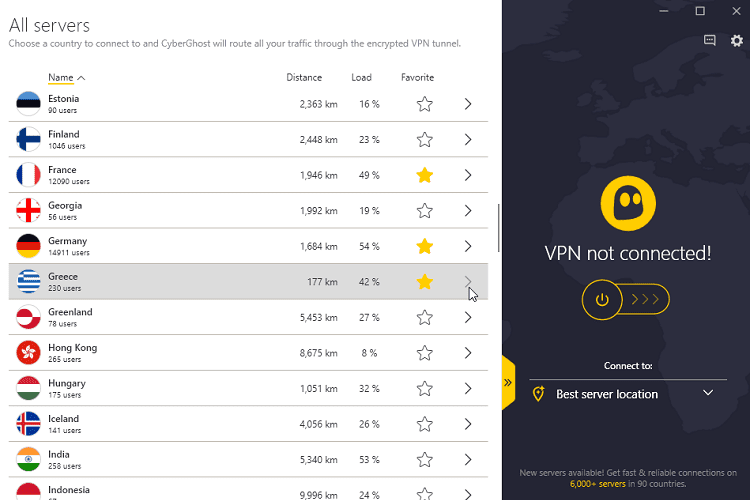
Task: Unfavorite the Germany server
Action: (x=425, y=246)
